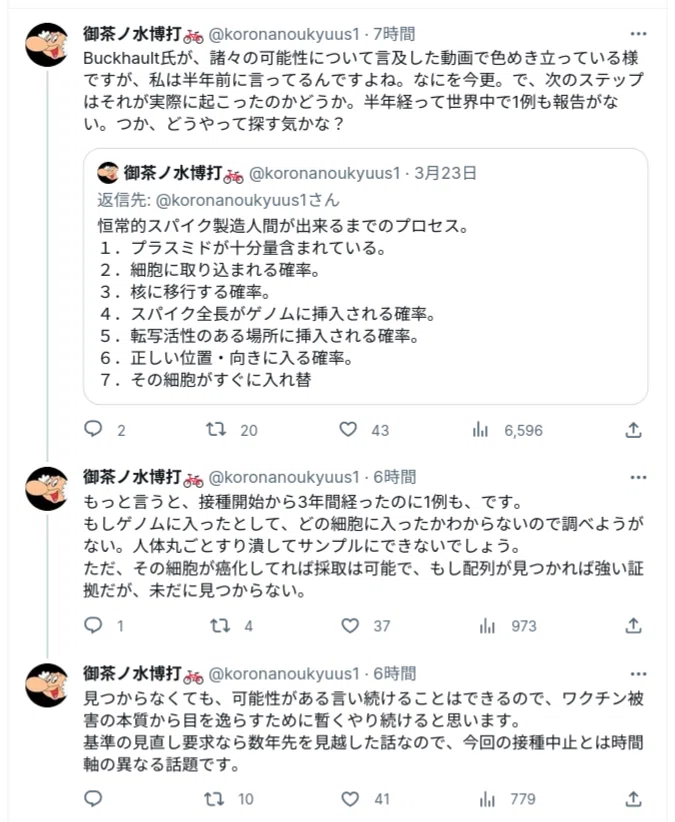Click the 御茶ノ水博打 name on third tweet
Image resolution: width=675 pixels, height=822 pixels.
(x=132, y=674)
